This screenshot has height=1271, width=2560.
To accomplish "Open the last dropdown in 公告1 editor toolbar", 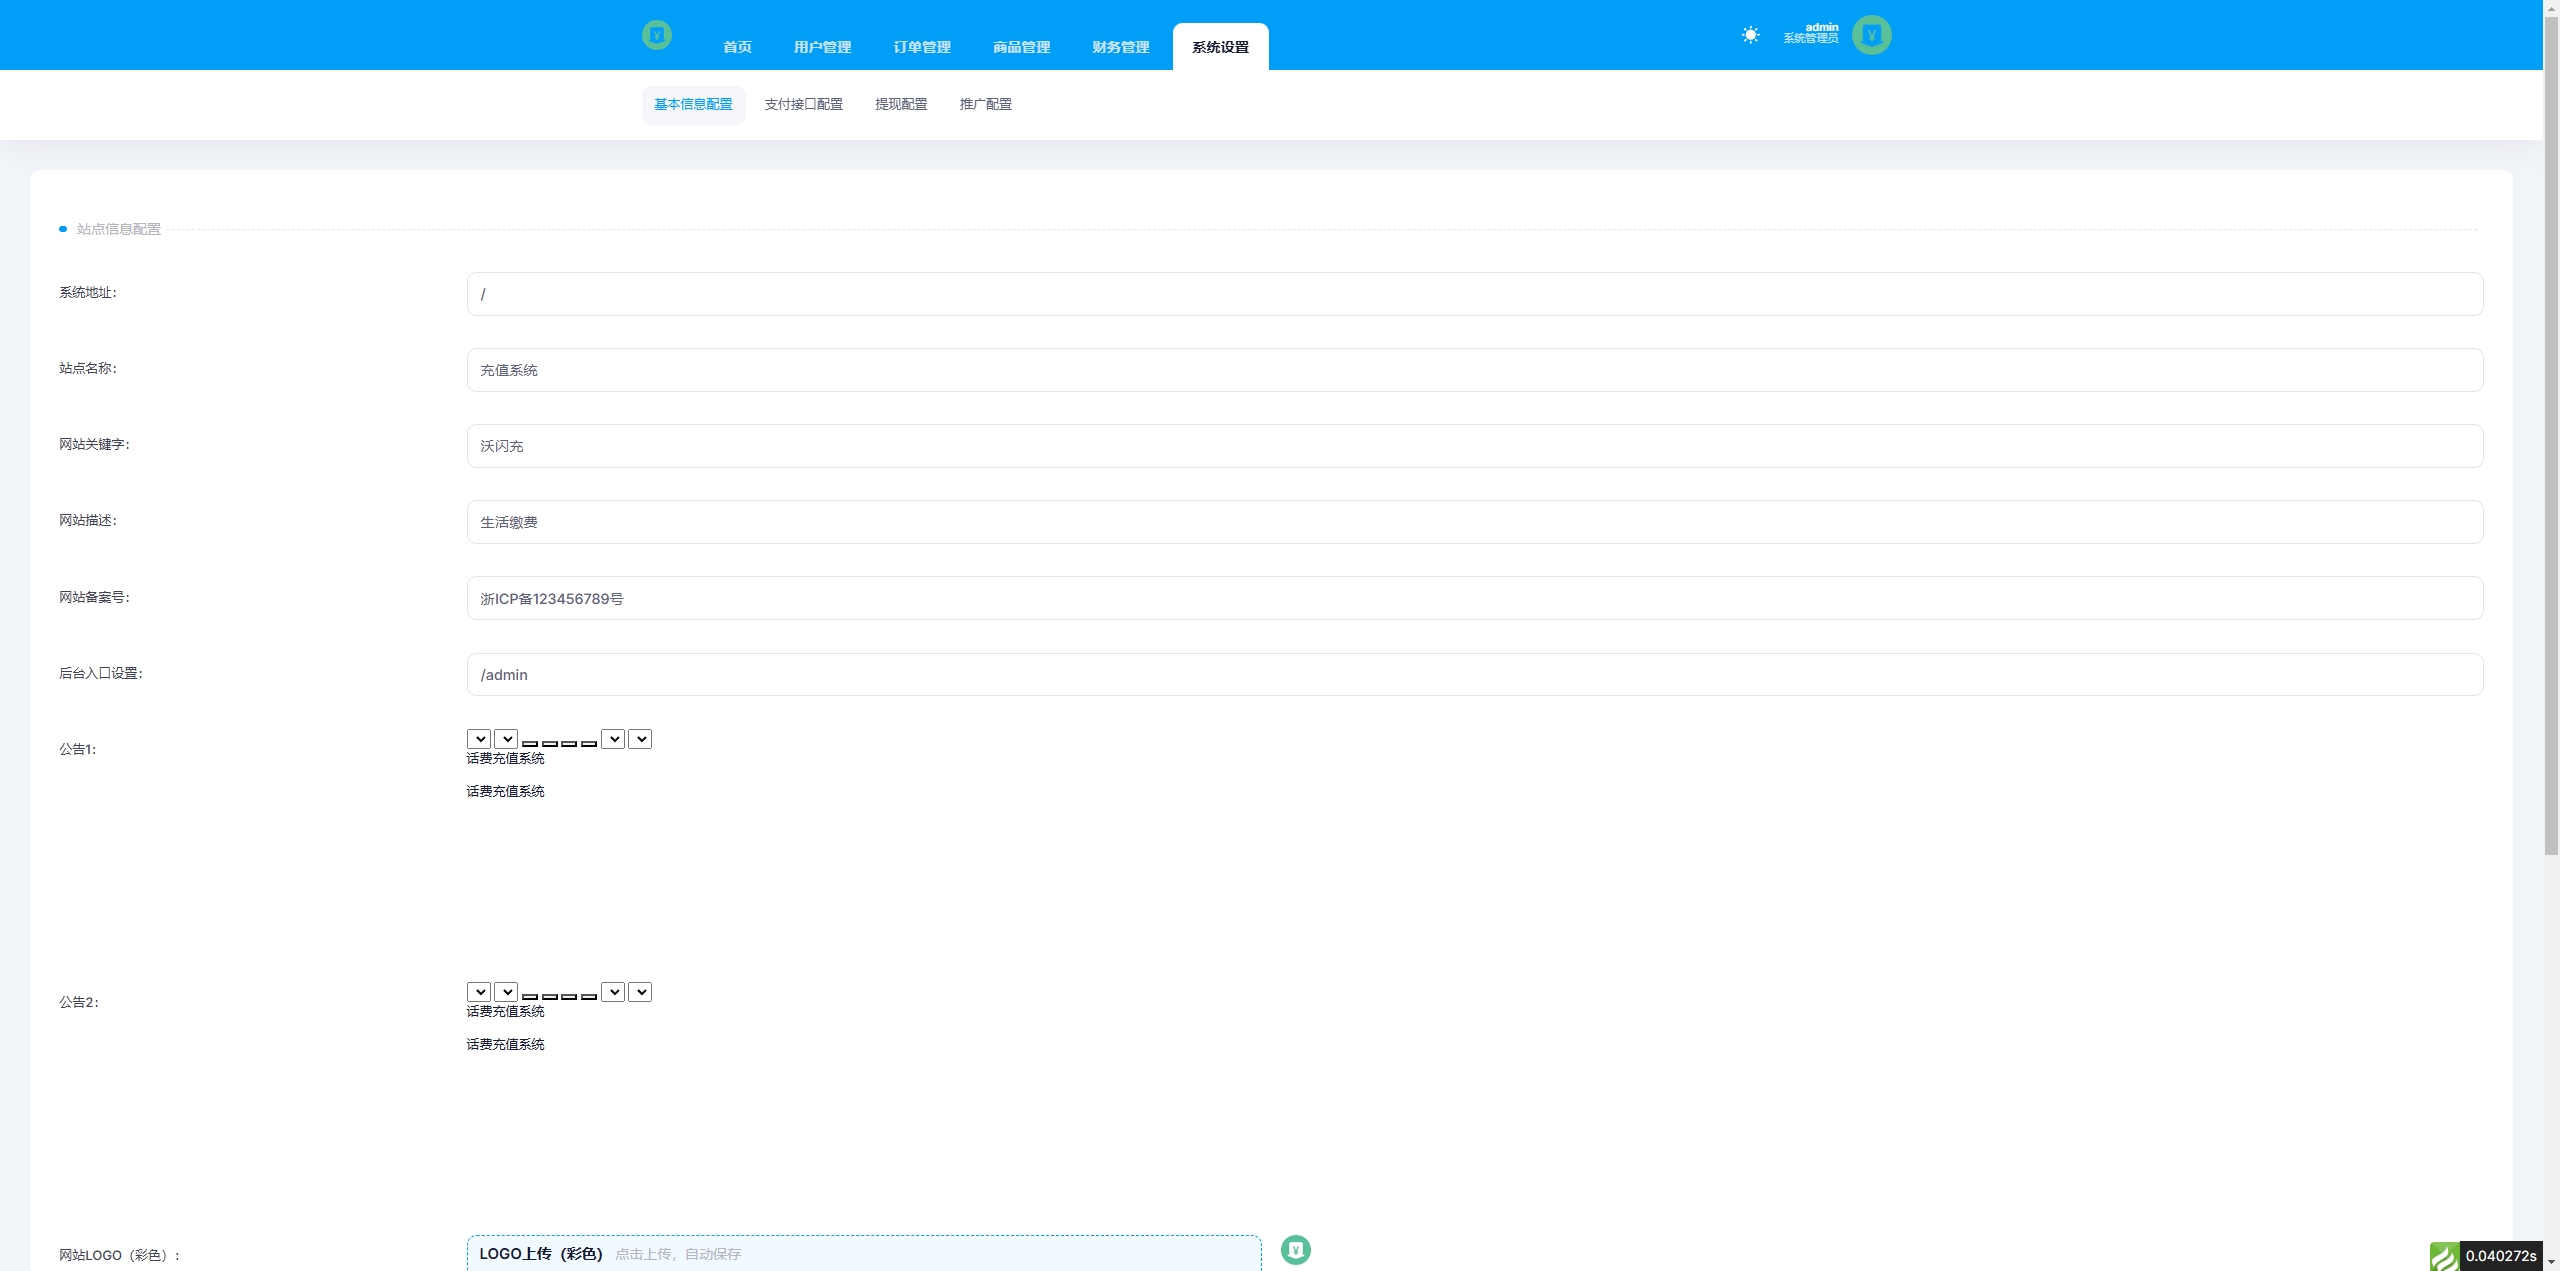I will 640,739.
